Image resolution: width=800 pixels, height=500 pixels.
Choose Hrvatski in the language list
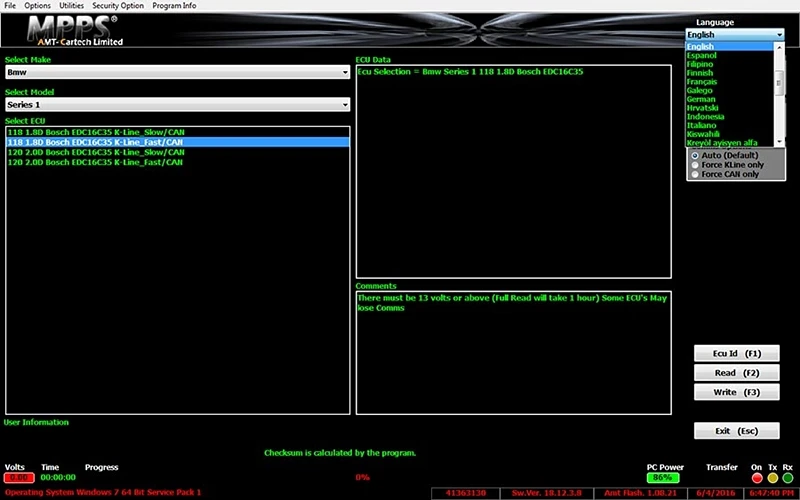click(x=730, y=108)
